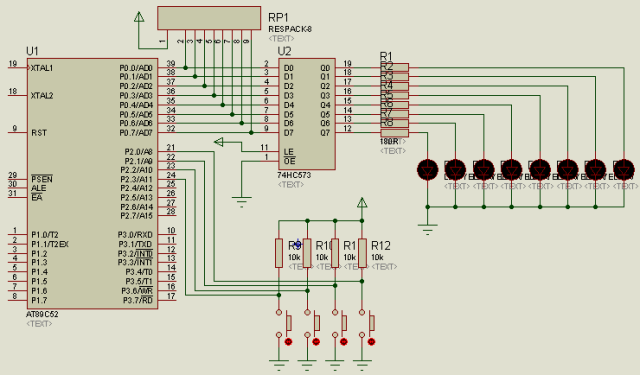Click the 74HC573 latch chip U2
640x375 pixels.
pyautogui.click(x=307, y=114)
